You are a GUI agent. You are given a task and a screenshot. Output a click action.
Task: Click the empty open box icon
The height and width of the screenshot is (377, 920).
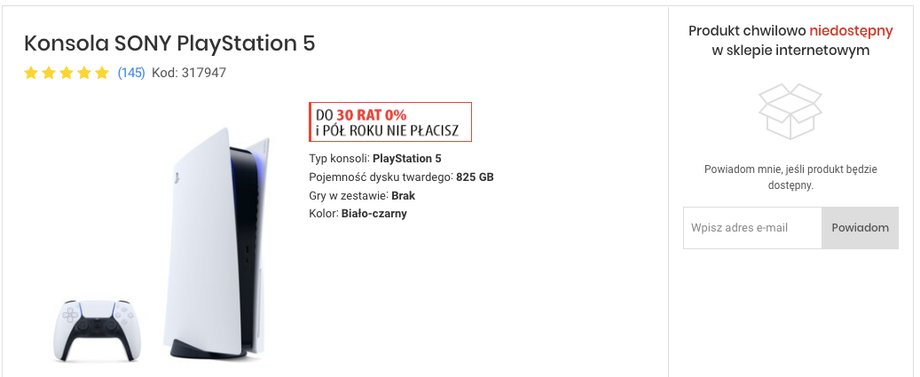coord(790,111)
